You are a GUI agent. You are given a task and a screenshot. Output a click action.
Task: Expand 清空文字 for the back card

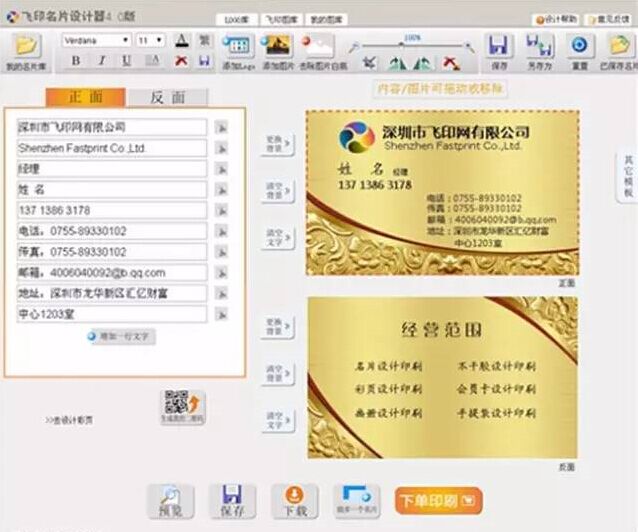click(277, 420)
